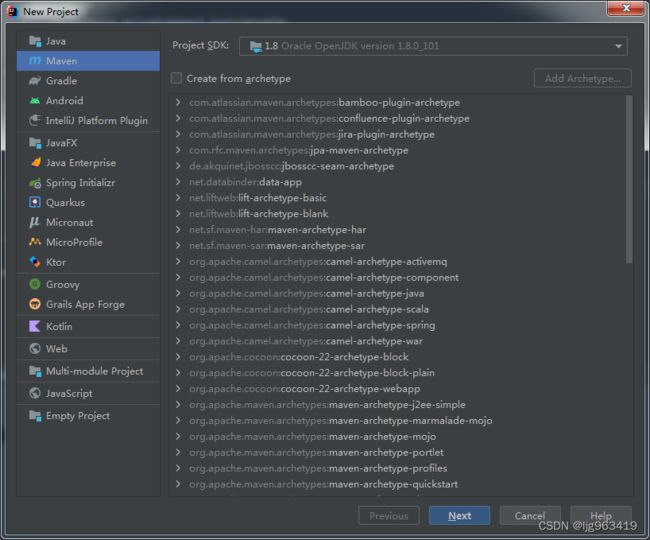The image size is (650, 540).
Task: Expand maven-archetype-har row
Action: (178, 229)
